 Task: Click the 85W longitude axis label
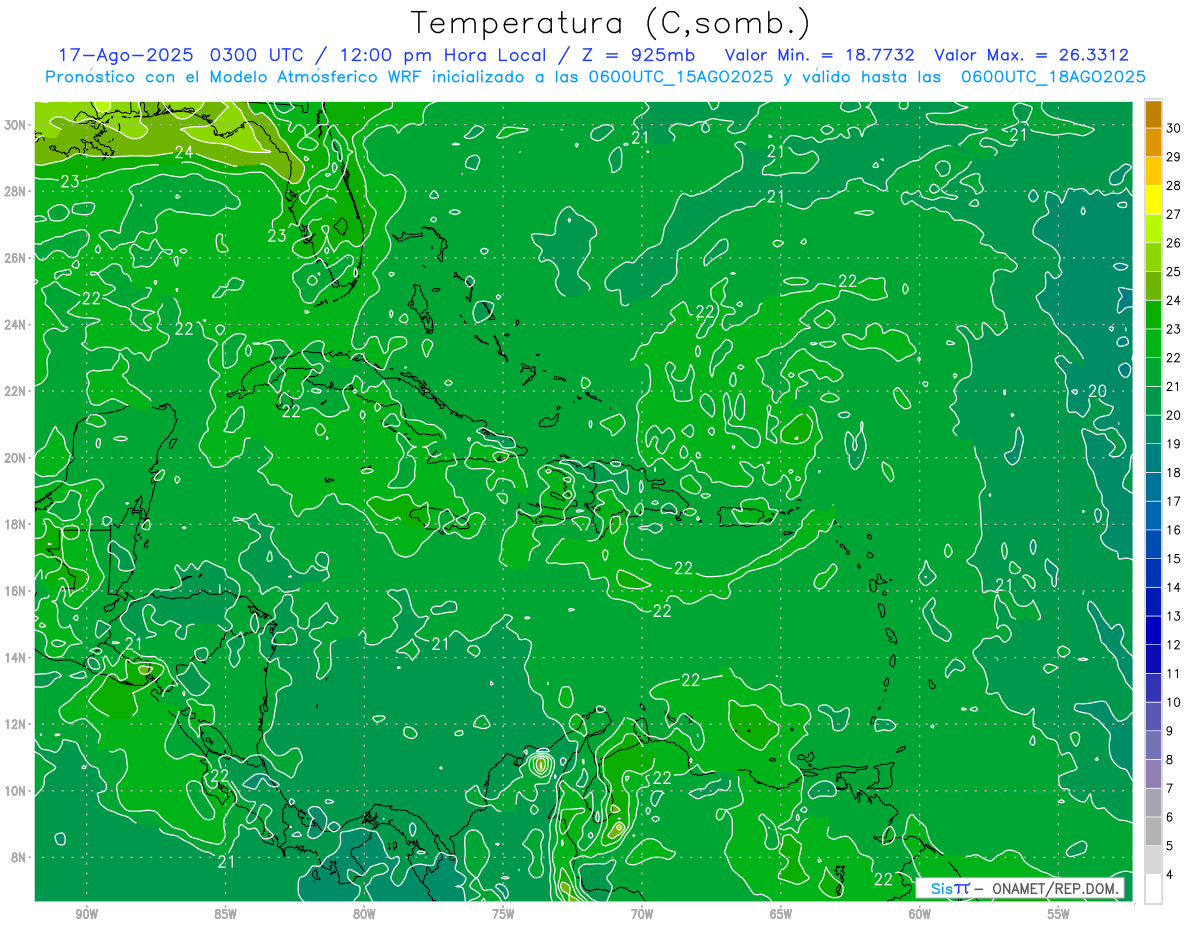pos(226,914)
